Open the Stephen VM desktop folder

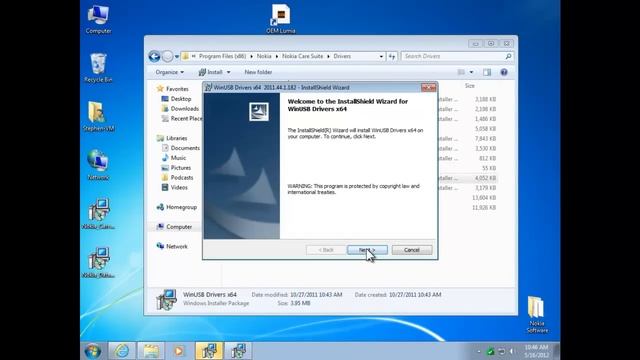tap(98, 116)
